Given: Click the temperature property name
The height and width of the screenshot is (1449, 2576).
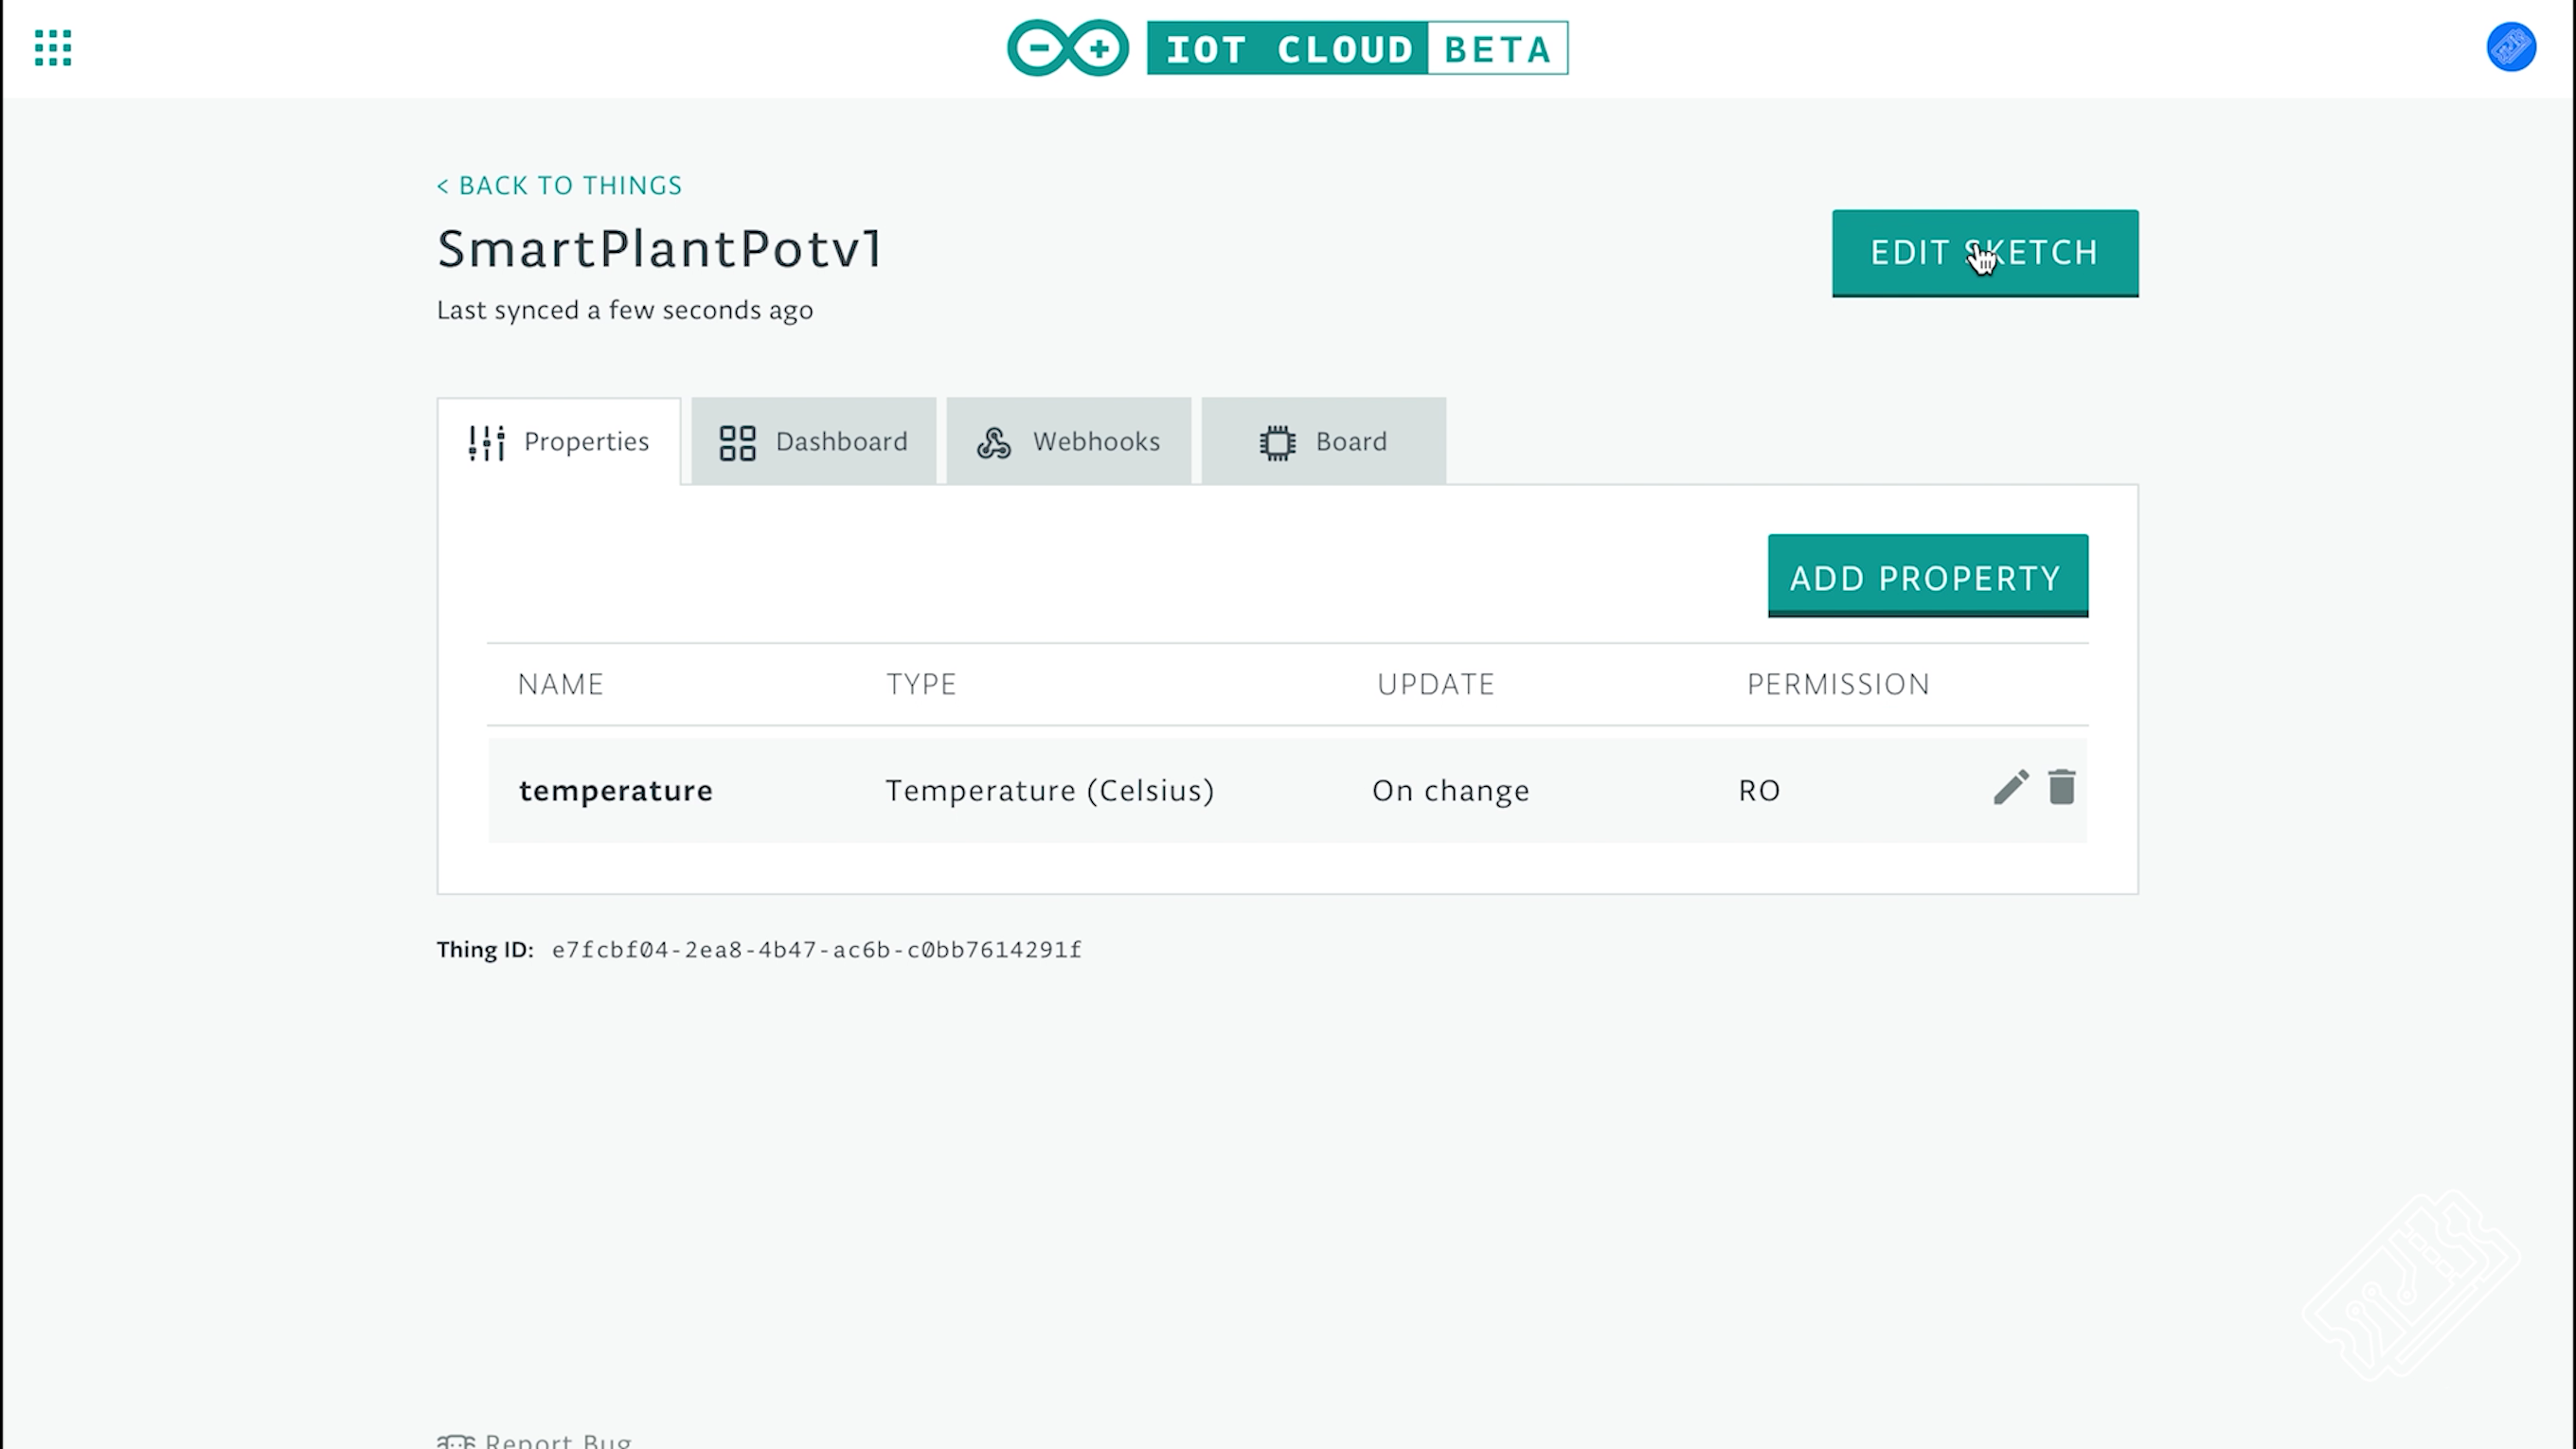Looking at the screenshot, I should pos(616,790).
